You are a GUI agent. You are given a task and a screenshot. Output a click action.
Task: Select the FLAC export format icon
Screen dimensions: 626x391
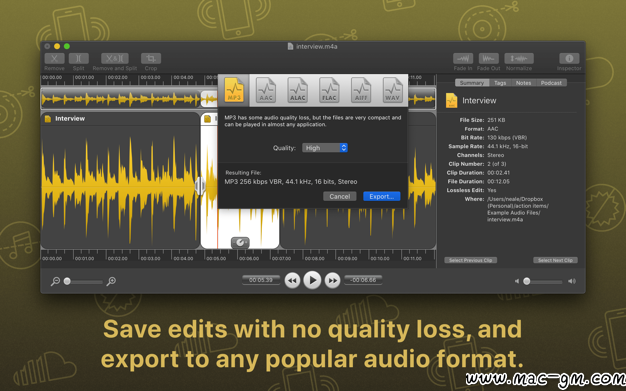(x=329, y=90)
